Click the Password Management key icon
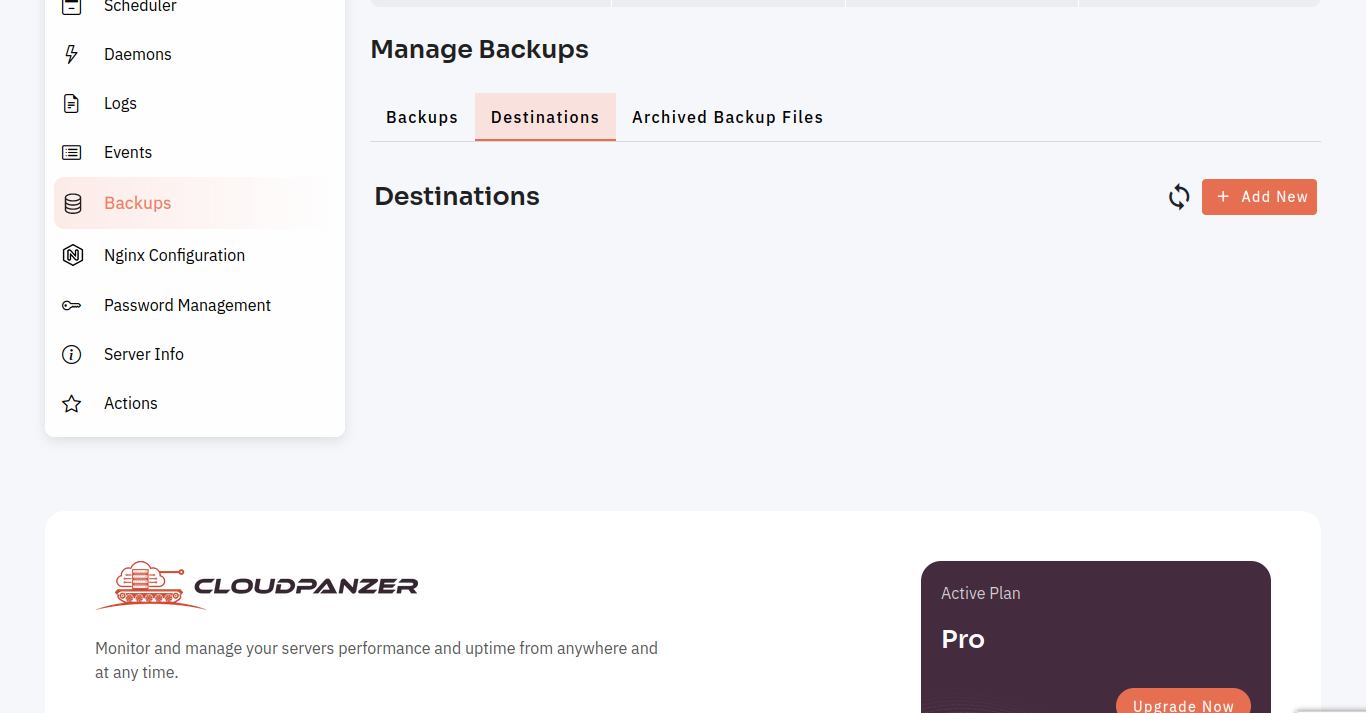The width and height of the screenshot is (1366, 713). (72, 305)
